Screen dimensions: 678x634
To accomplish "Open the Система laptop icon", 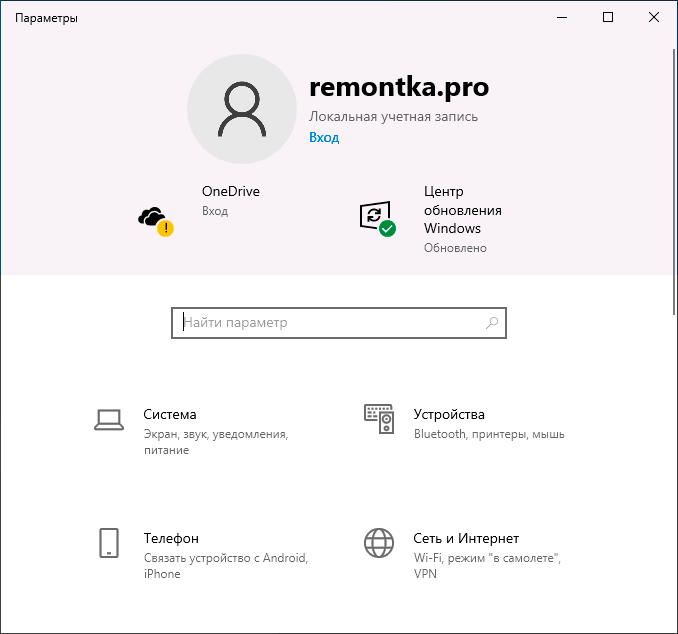I will coord(109,420).
